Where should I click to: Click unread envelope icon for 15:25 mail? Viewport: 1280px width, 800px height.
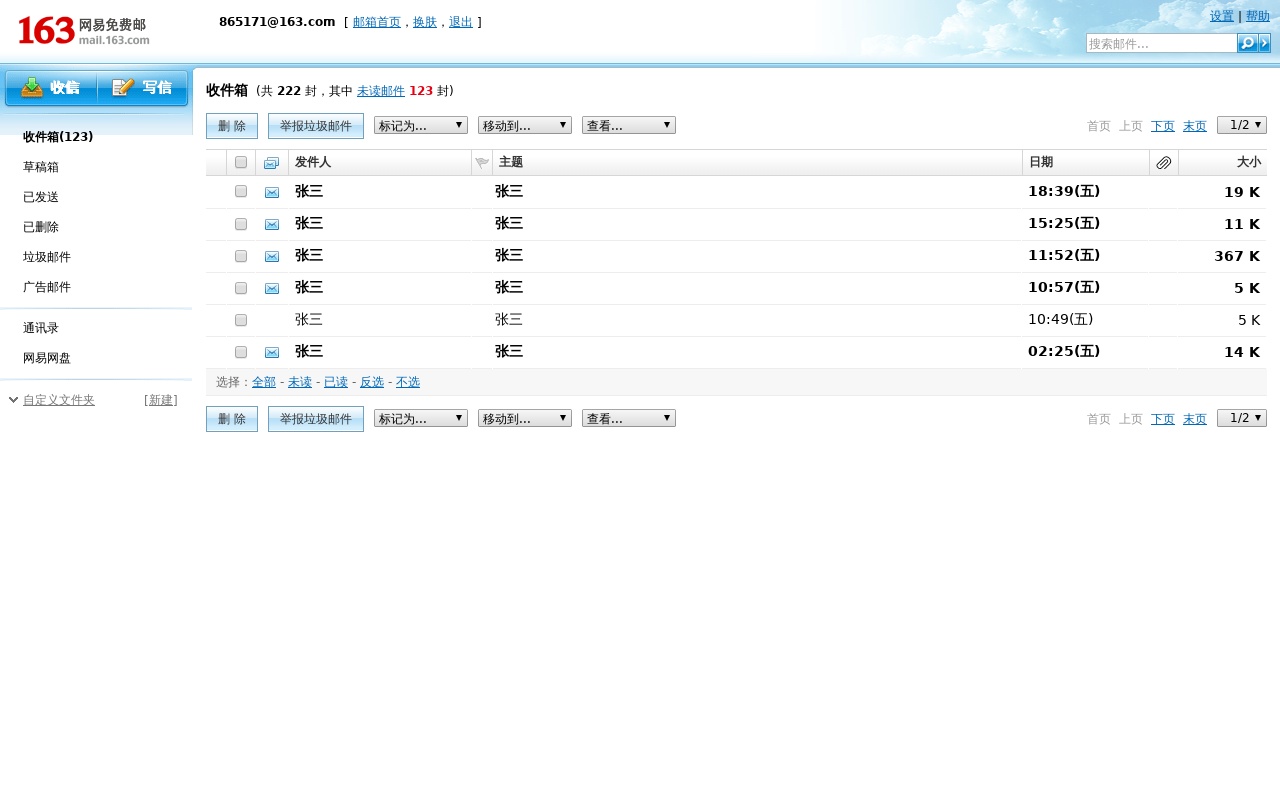point(272,224)
